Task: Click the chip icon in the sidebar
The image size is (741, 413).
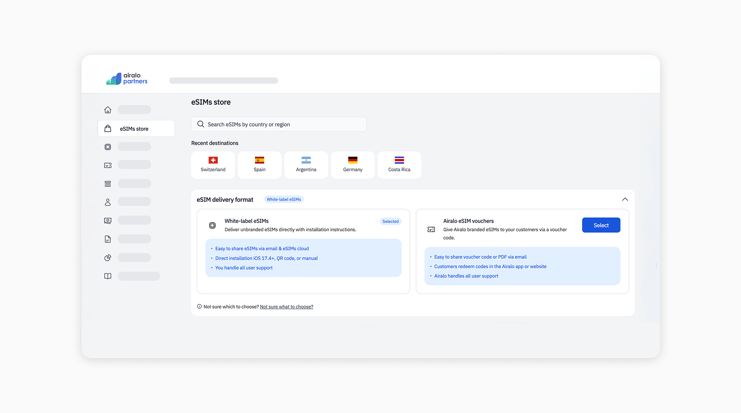Action: (108, 147)
